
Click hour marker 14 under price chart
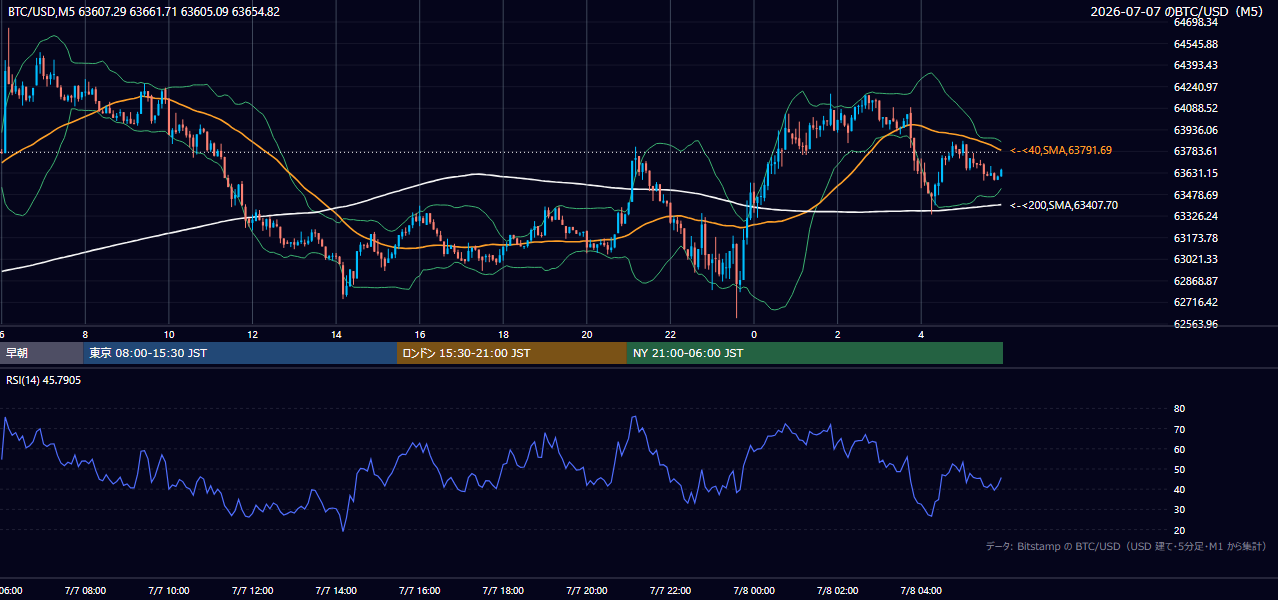(x=336, y=334)
